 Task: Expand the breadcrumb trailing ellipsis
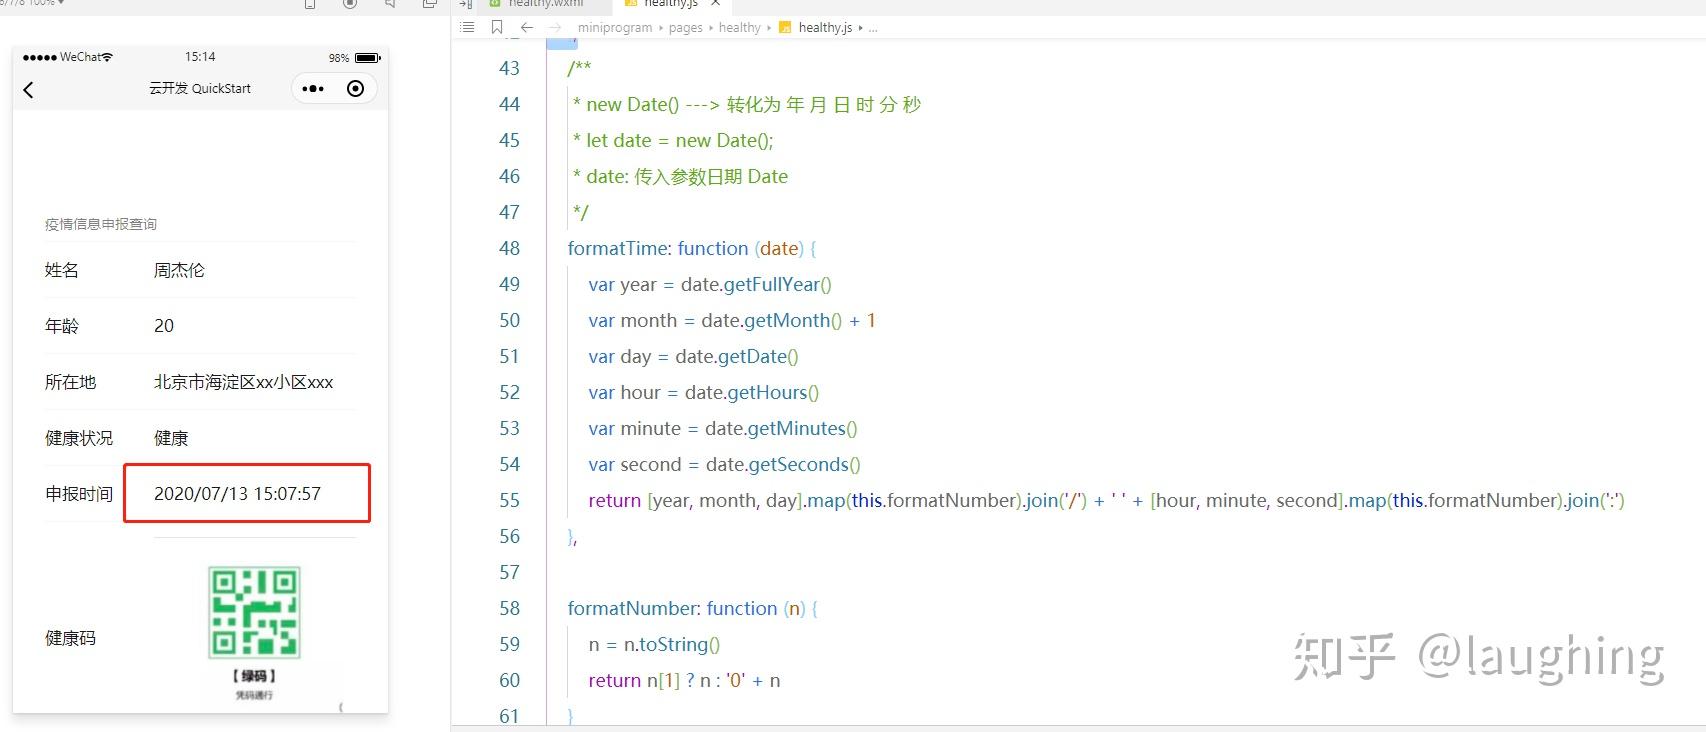click(873, 28)
